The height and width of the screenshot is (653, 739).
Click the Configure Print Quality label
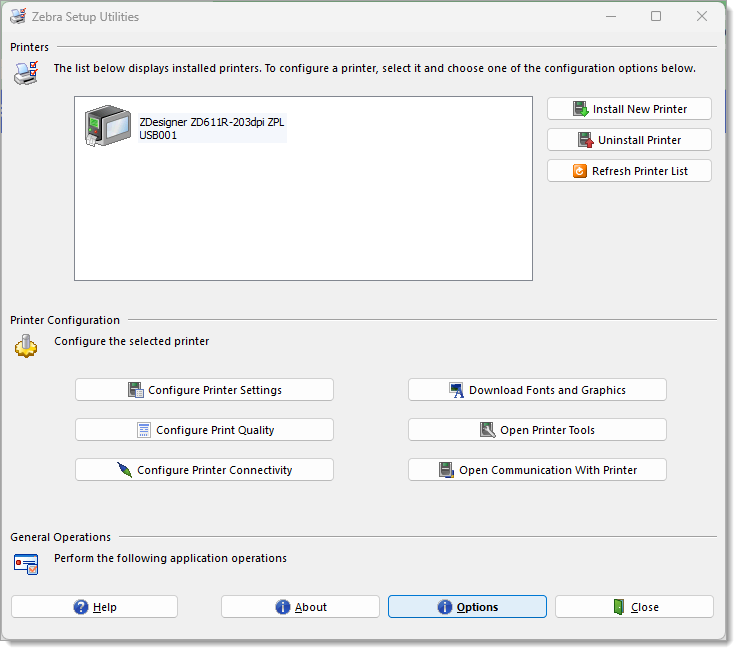[215, 430]
